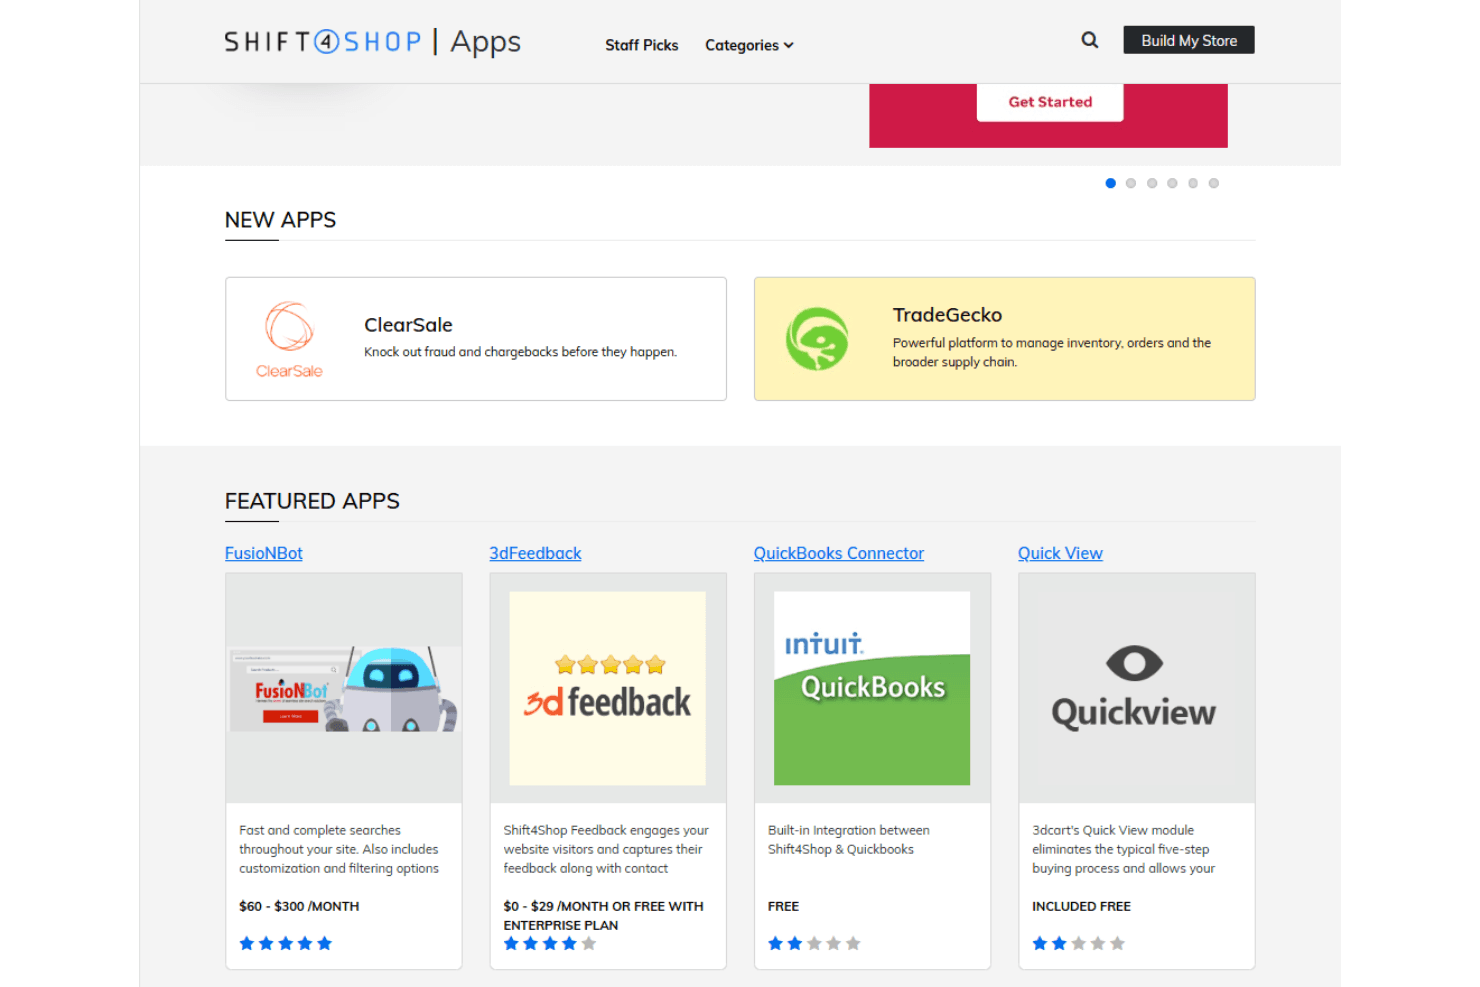Viewport: 1480px width, 987px height.
Task: Open the Quickview eye logo image
Action: (1136, 688)
